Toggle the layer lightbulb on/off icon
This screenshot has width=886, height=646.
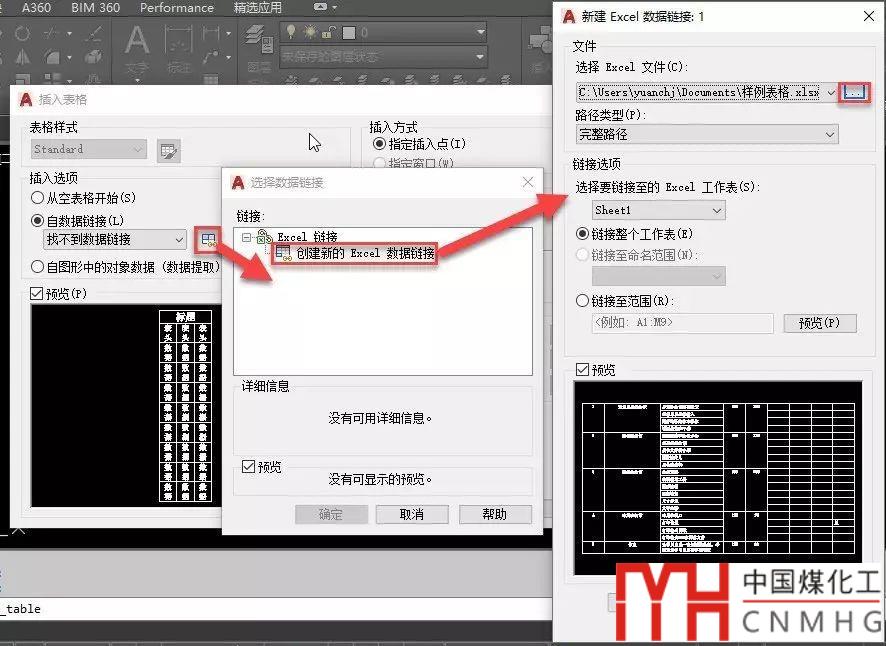coord(291,32)
